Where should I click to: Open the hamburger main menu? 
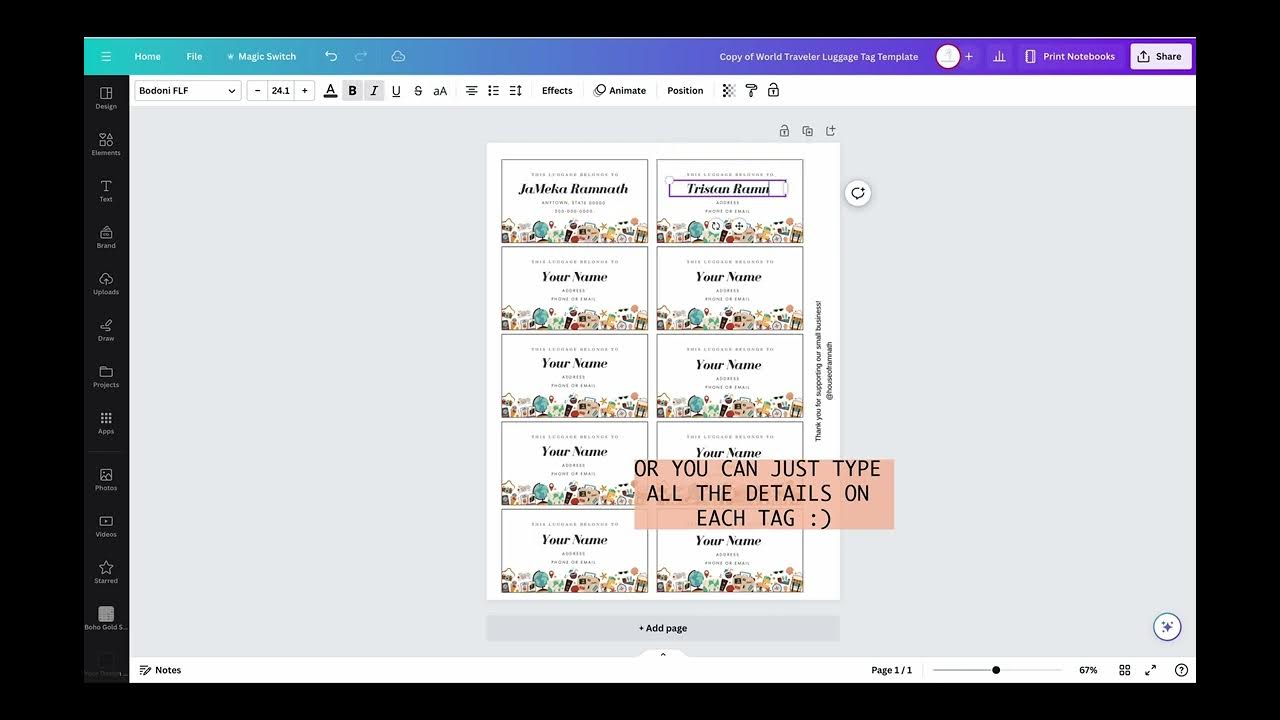pos(106,57)
